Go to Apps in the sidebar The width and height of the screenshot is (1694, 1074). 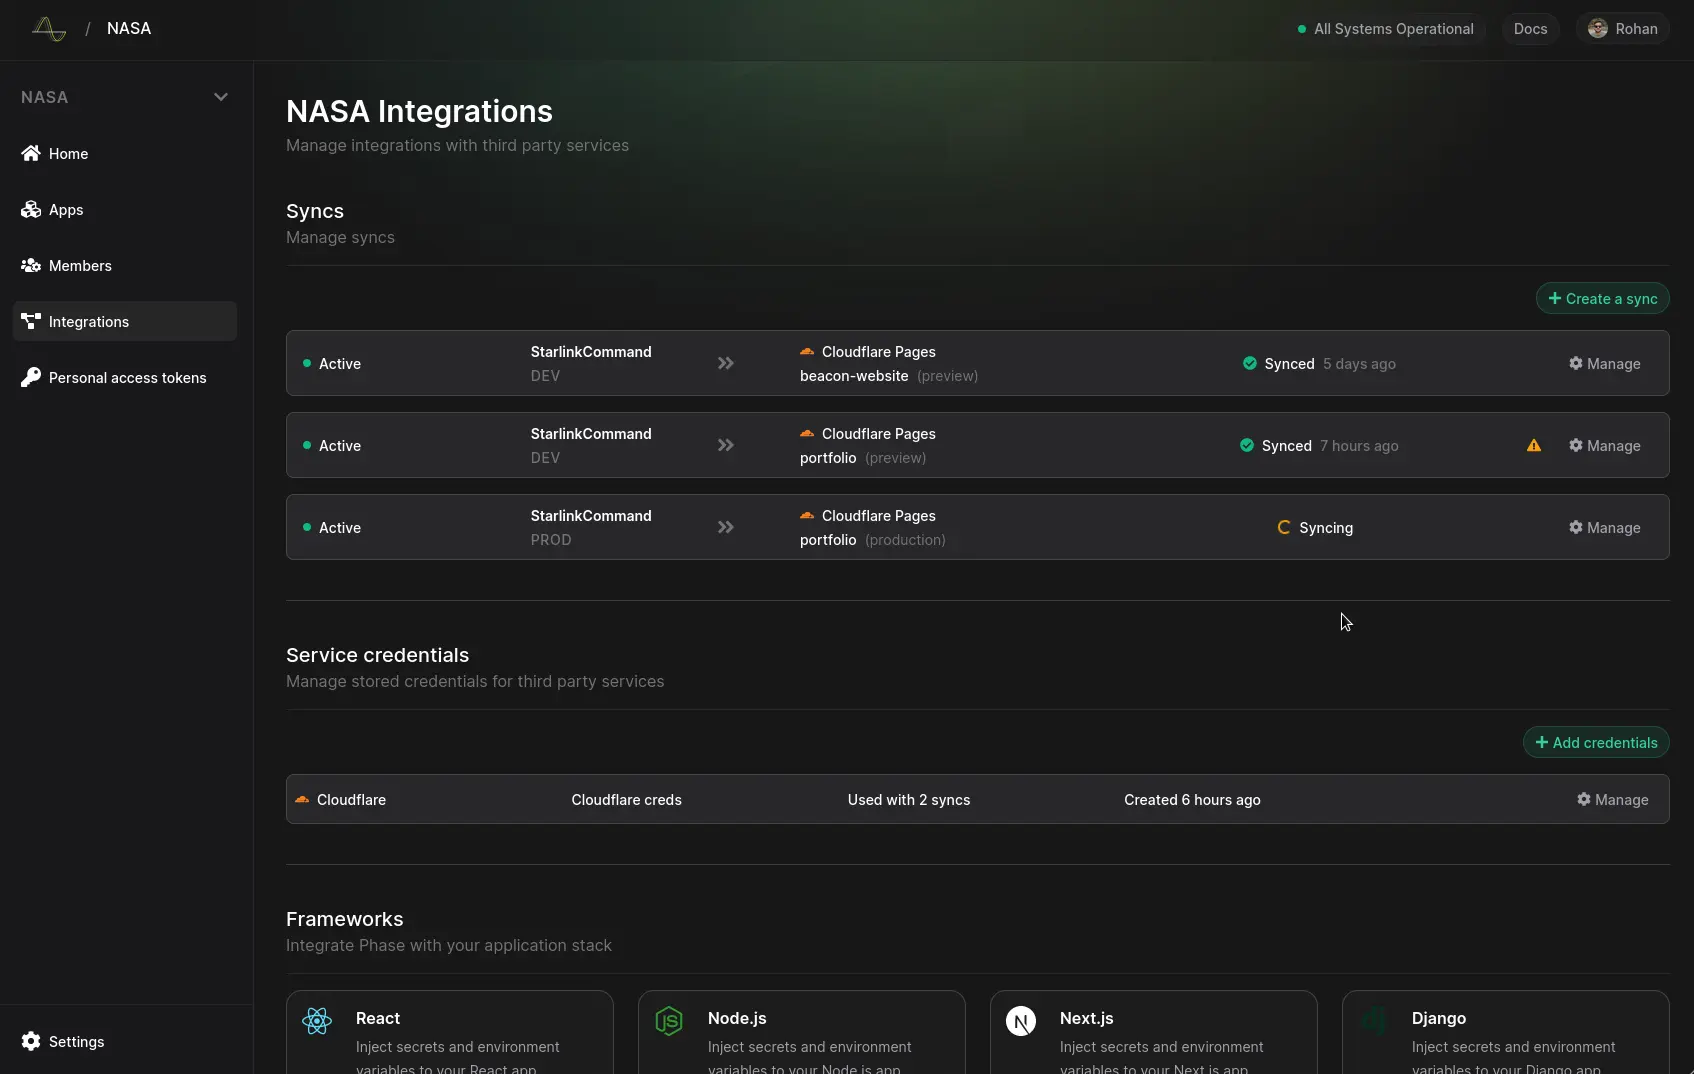tap(66, 210)
